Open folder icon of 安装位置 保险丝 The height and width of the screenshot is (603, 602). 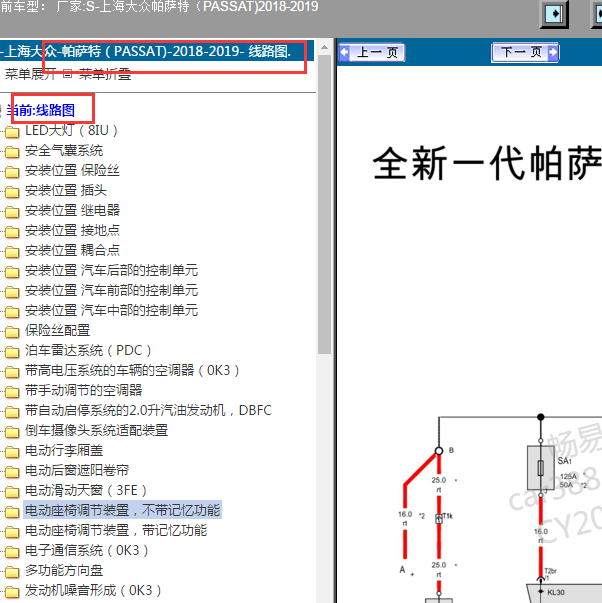pos(12,172)
